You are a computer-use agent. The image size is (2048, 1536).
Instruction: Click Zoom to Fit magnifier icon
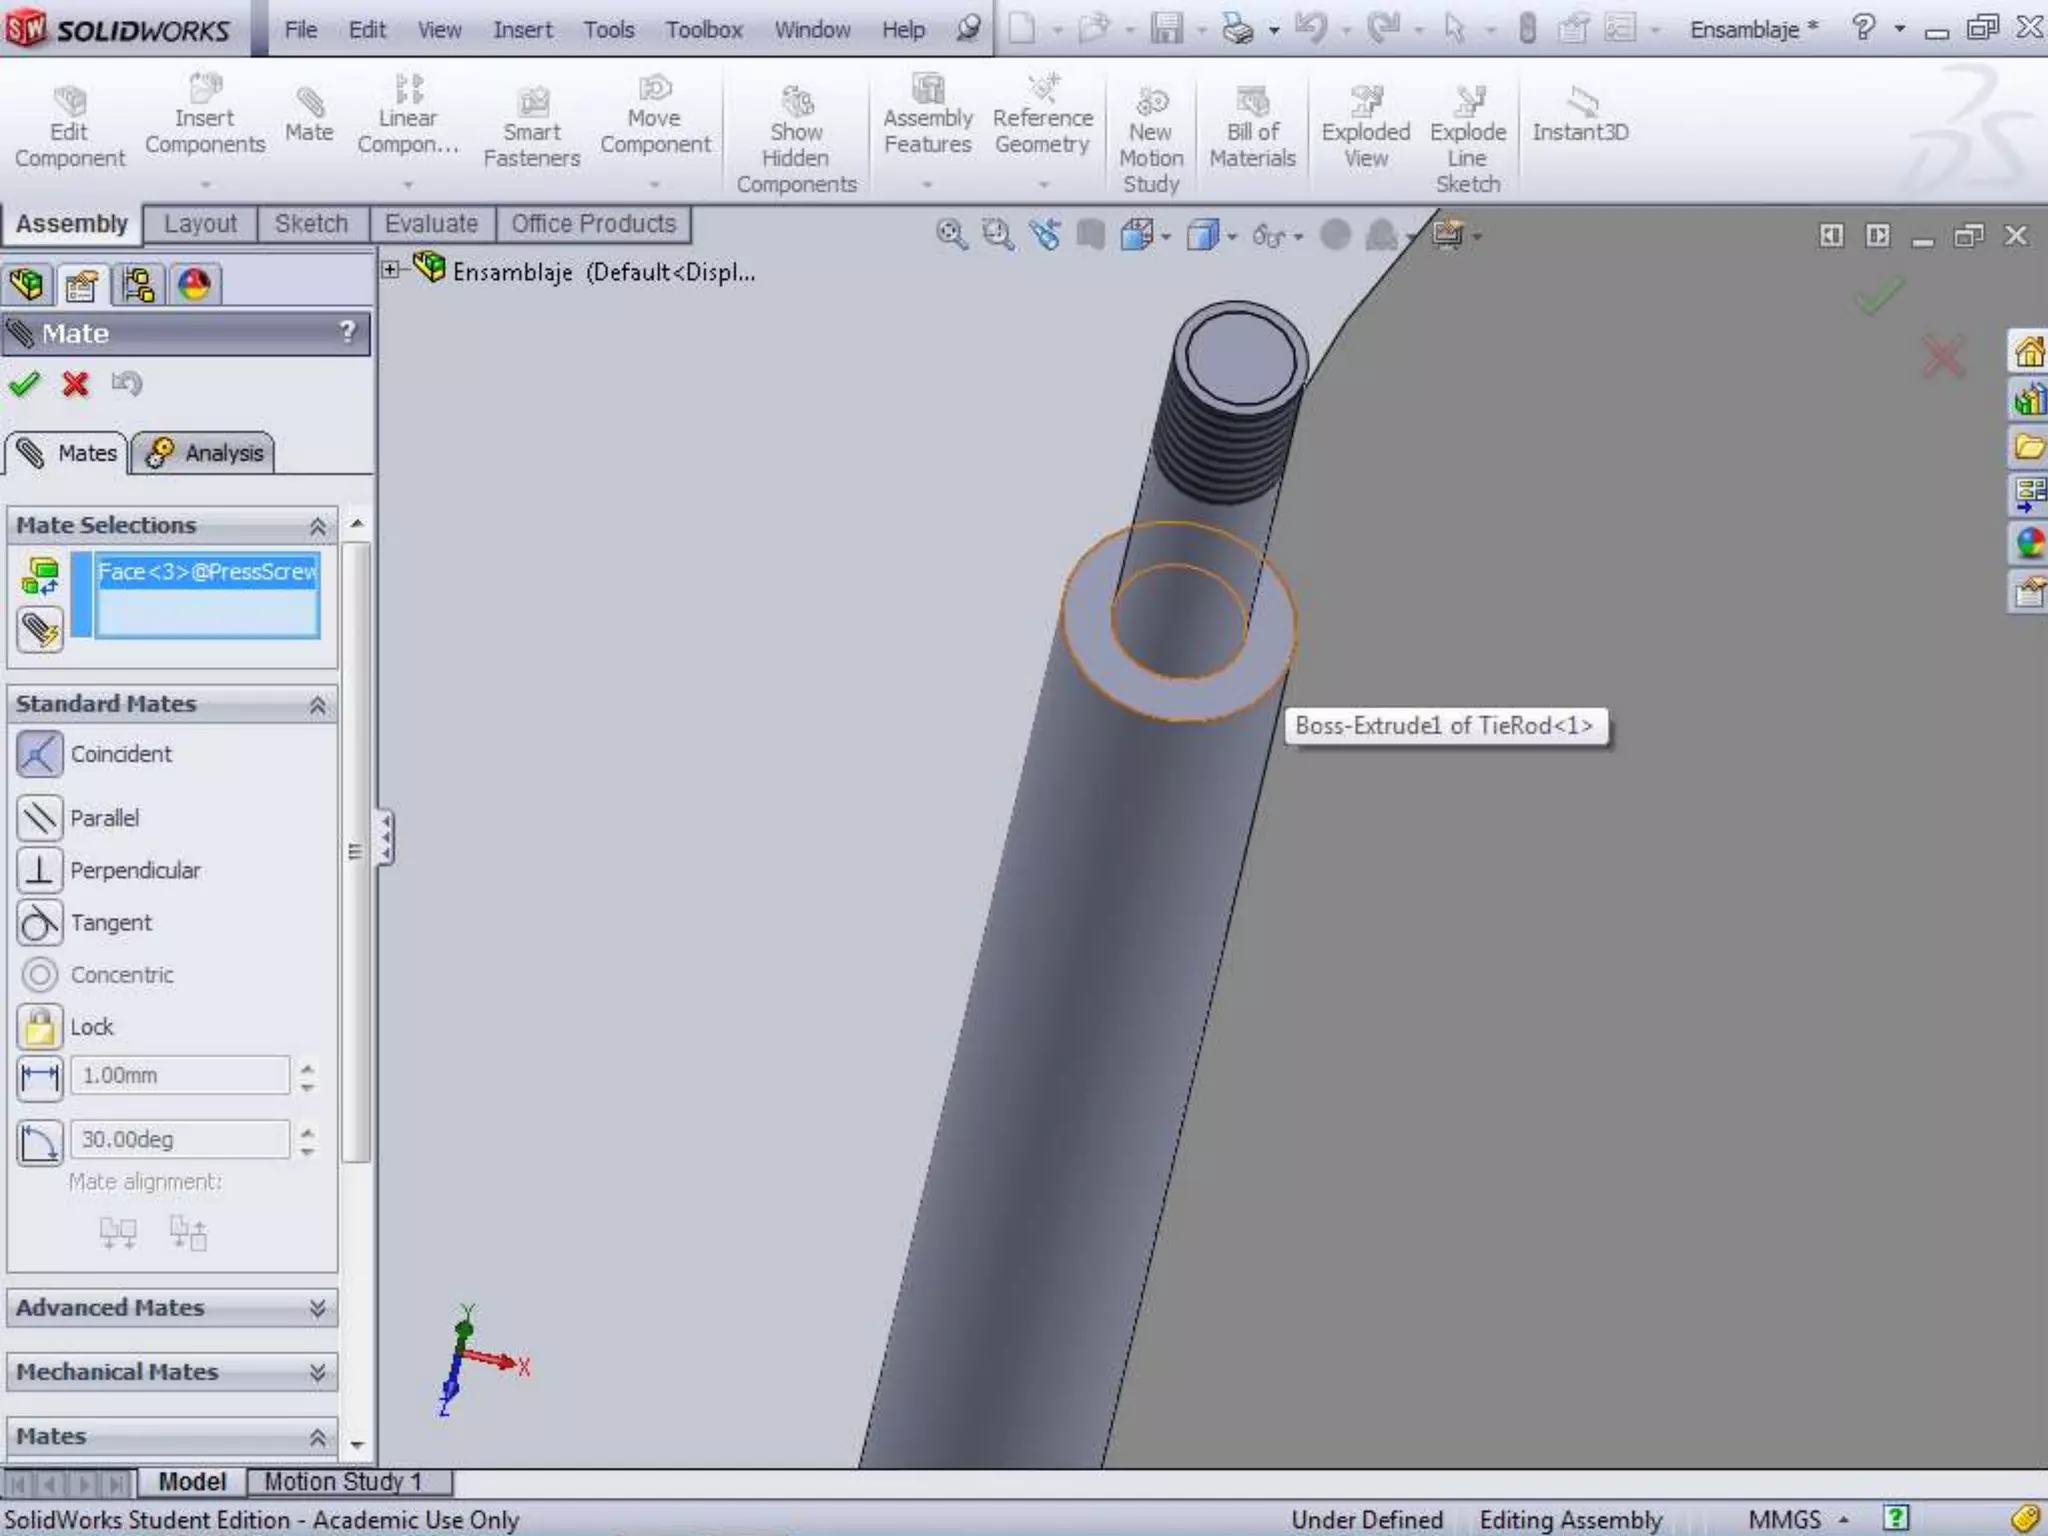click(x=951, y=236)
